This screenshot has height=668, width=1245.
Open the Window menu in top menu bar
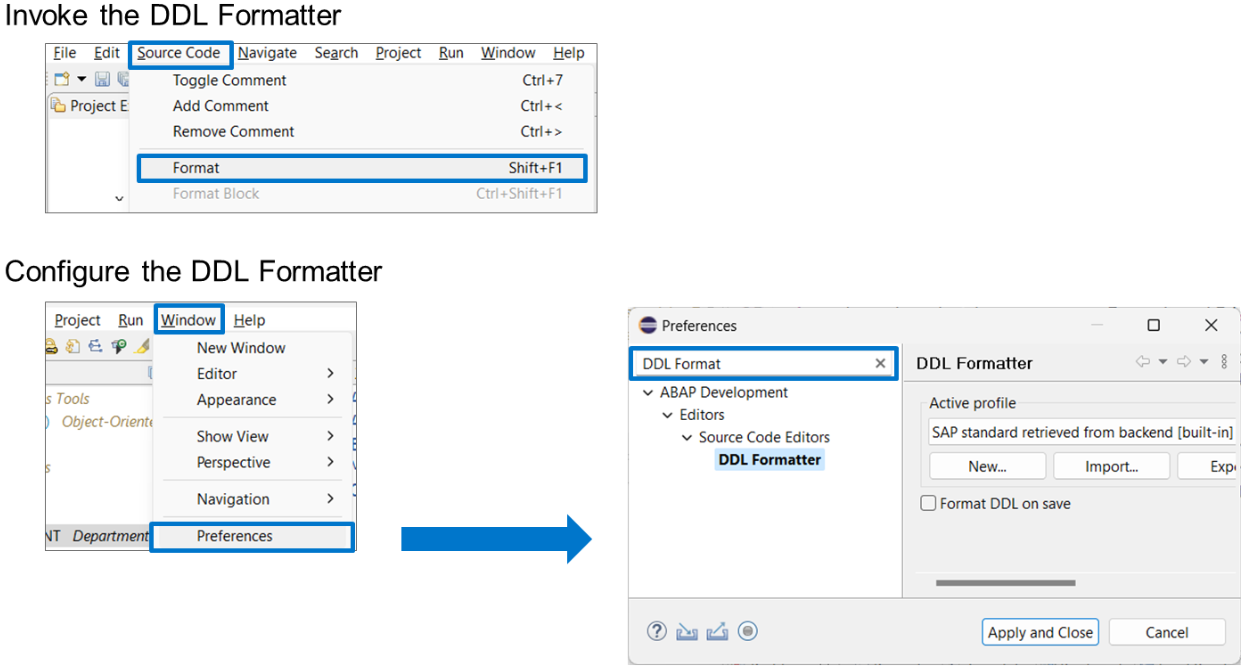point(508,53)
